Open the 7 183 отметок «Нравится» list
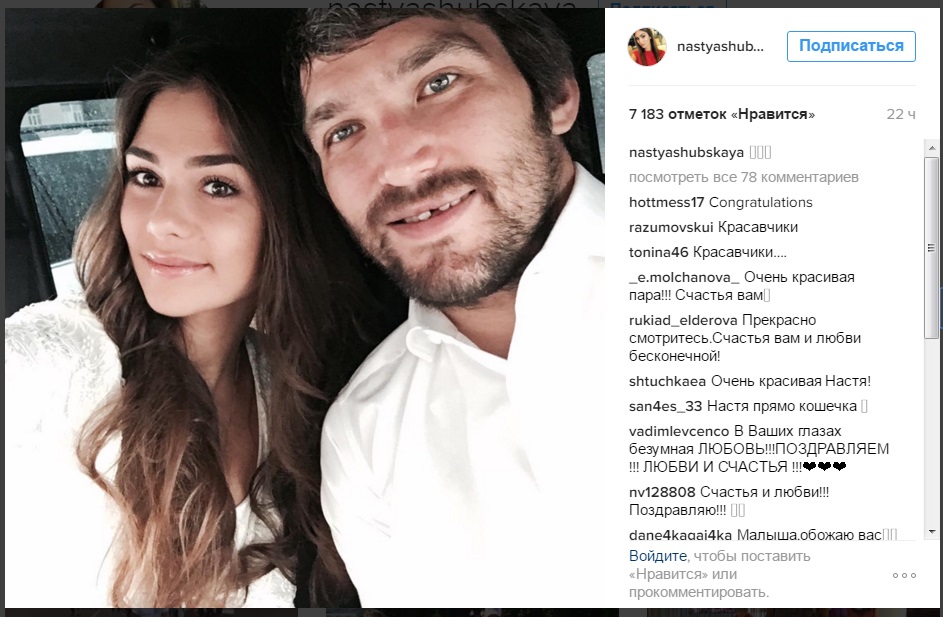943x617 pixels. pos(722,114)
